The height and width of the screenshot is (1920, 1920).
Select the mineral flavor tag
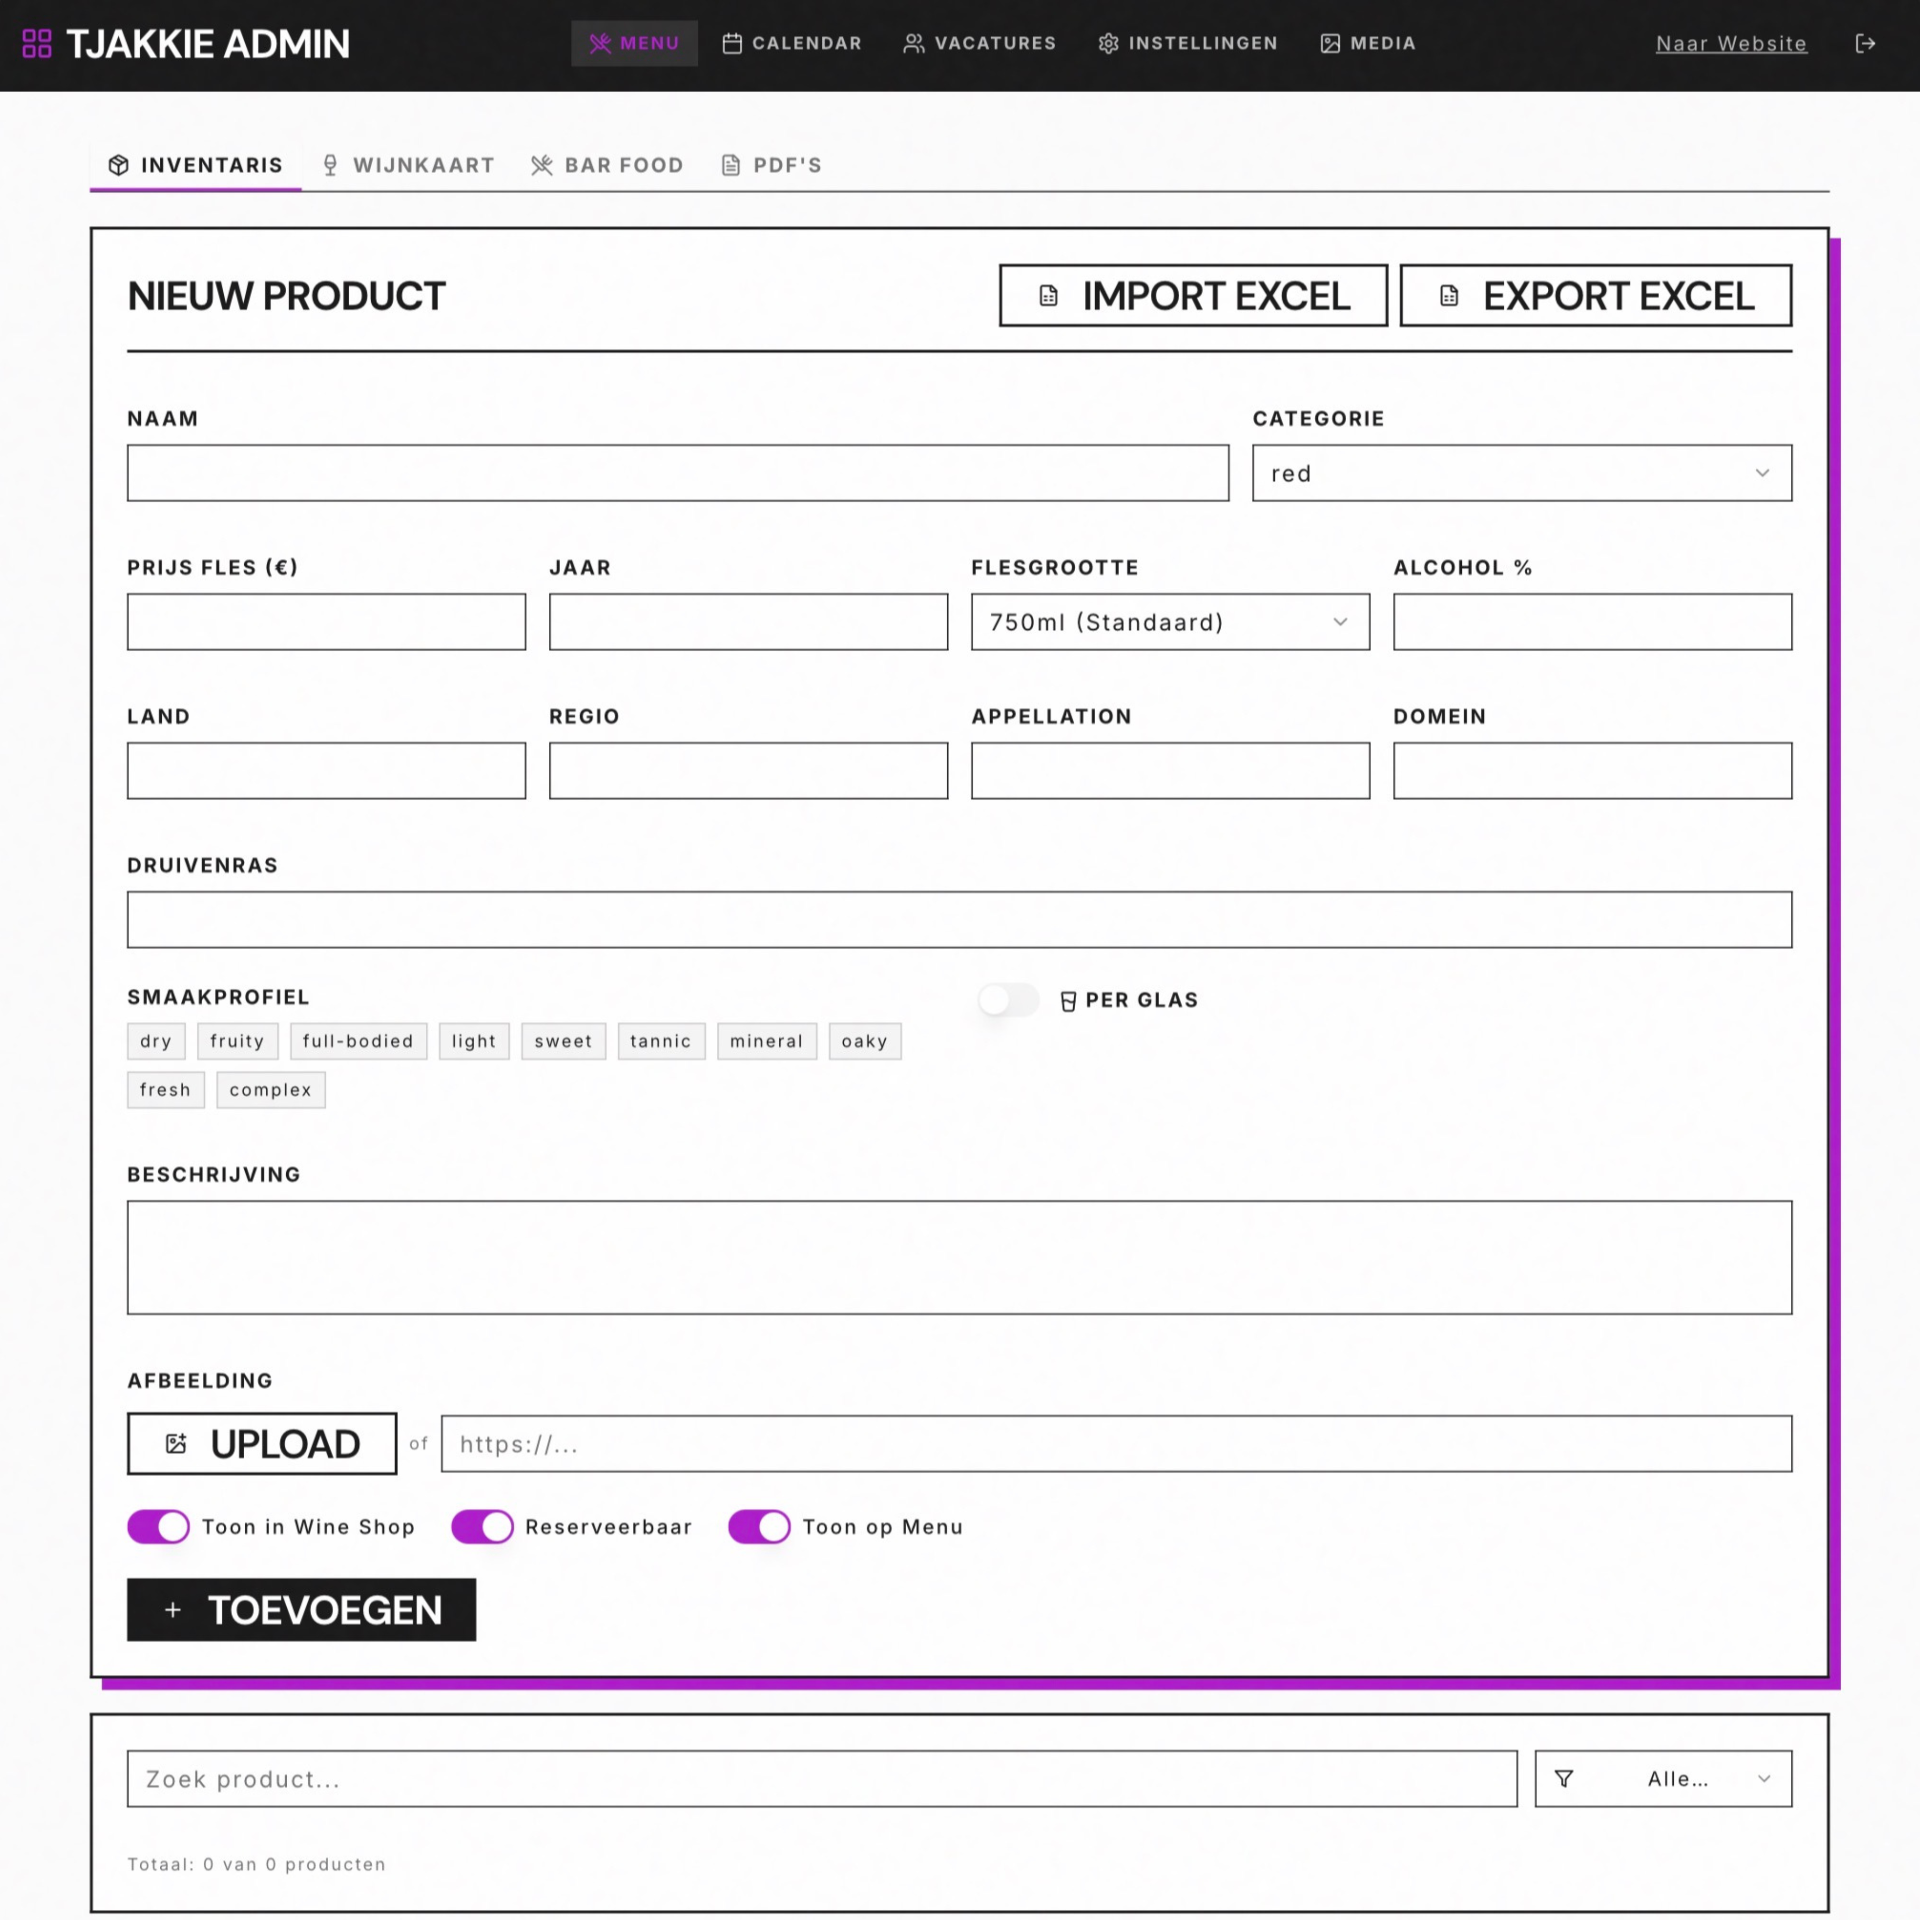point(767,1041)
